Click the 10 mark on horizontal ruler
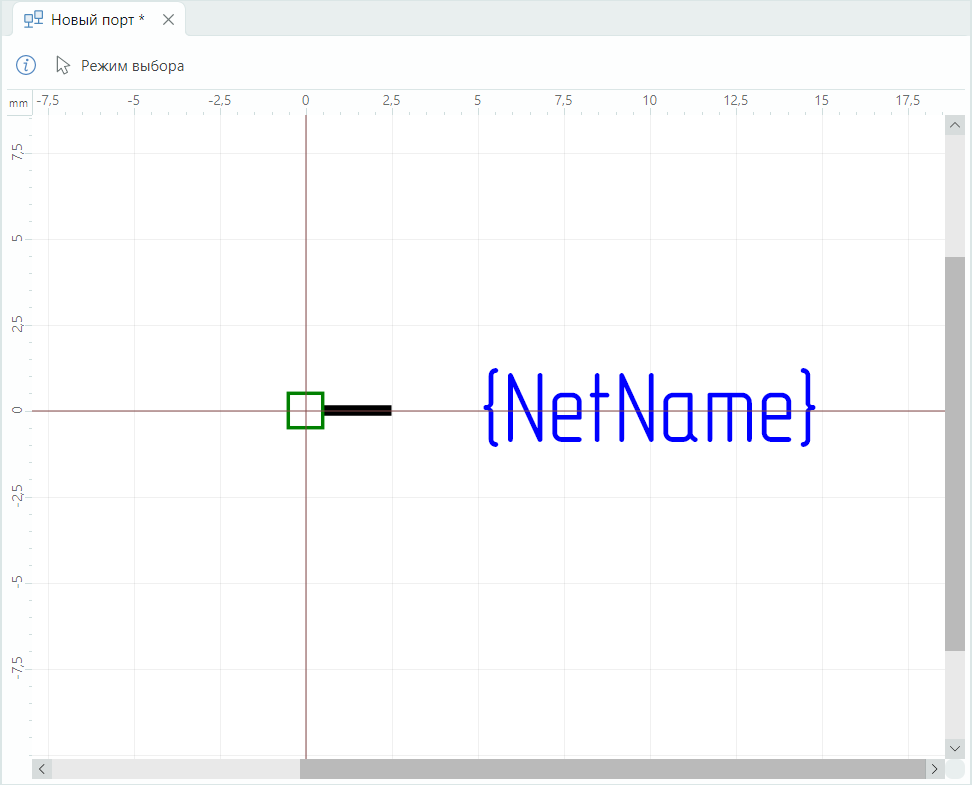 coord(650,100)
